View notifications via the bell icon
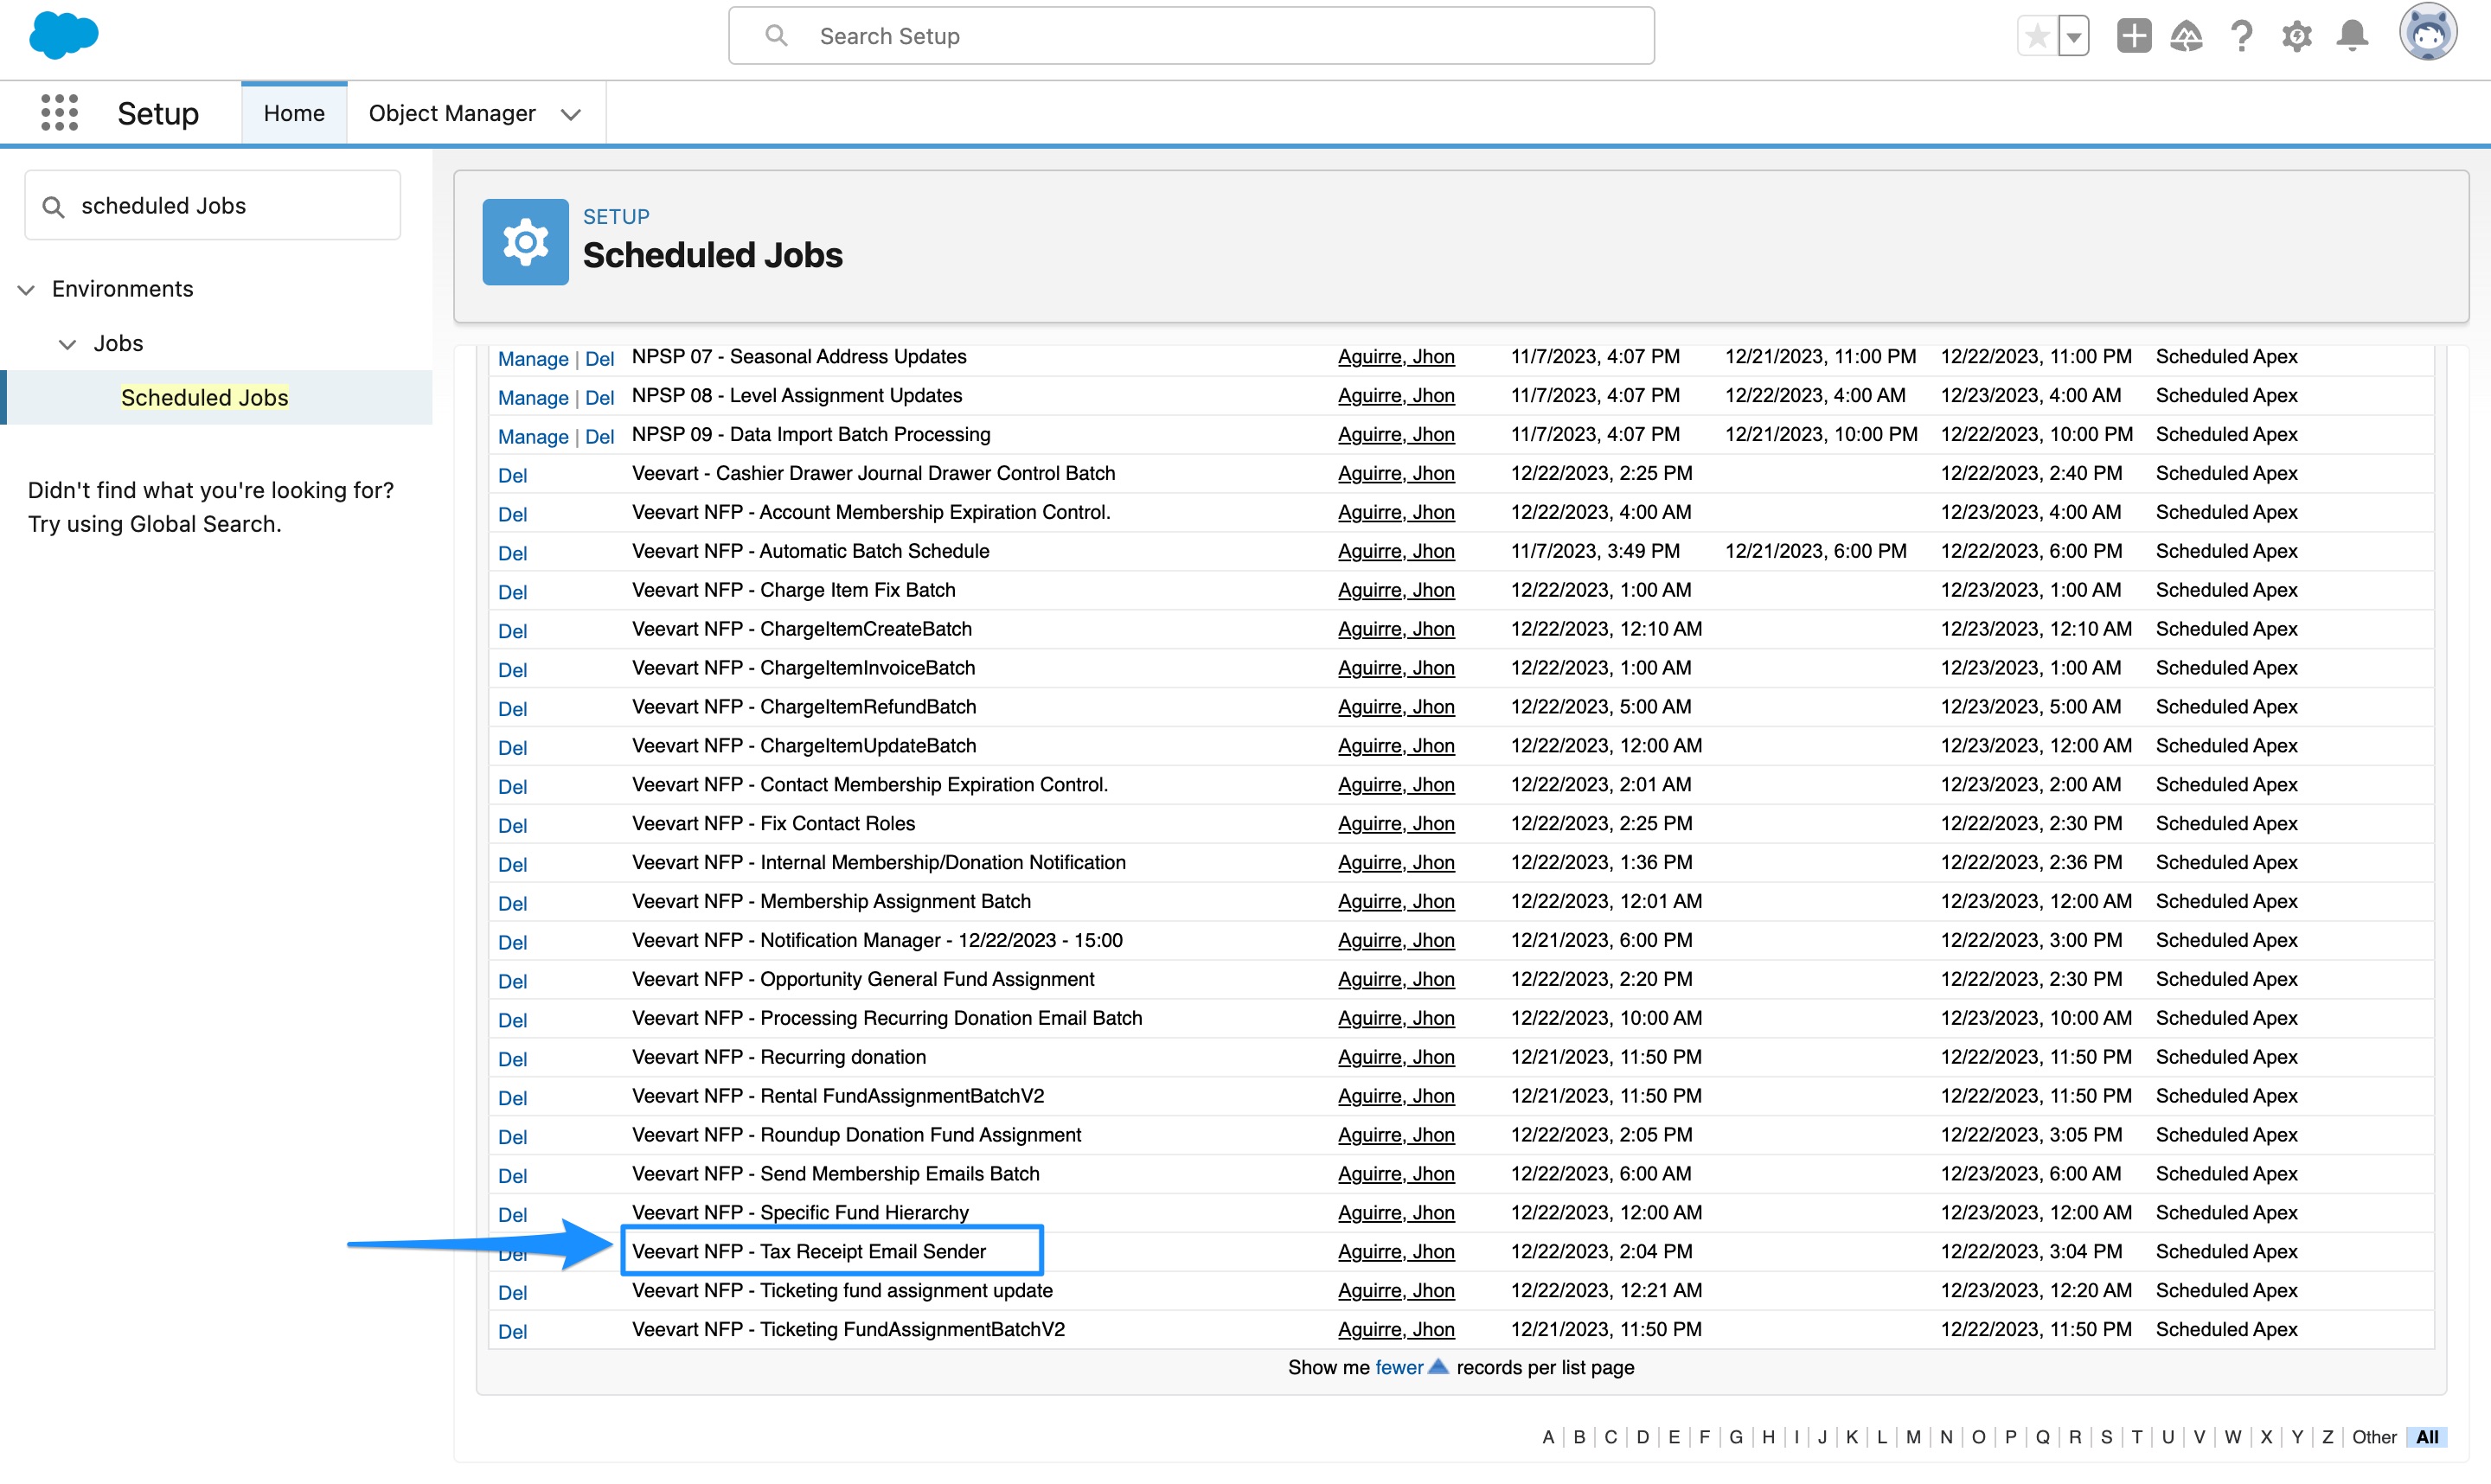Screen dimensions: 2491x1484 coord(2351,36)
